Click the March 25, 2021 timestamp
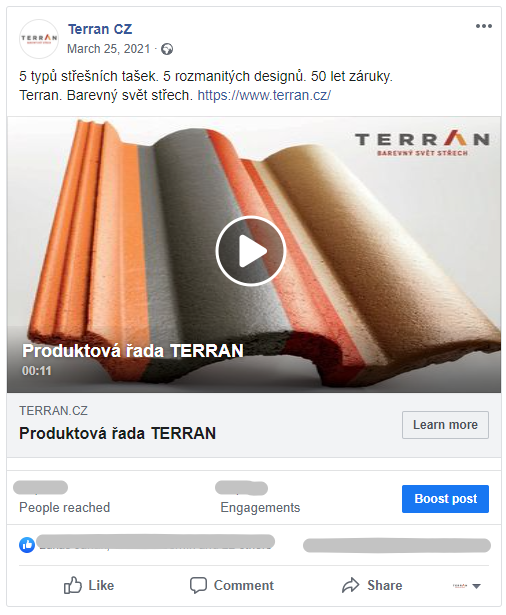Viewport: 506px width, 615px height. [109, 49]
